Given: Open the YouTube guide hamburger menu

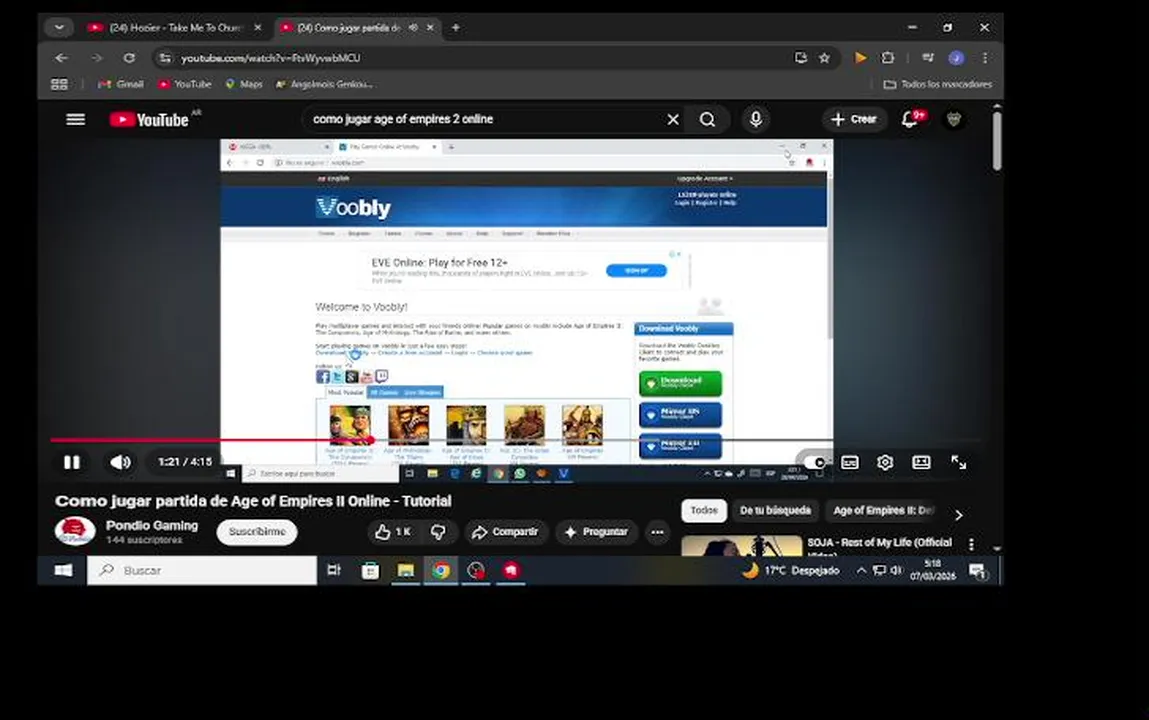Looking at the screenshot, I should (75, 119).
